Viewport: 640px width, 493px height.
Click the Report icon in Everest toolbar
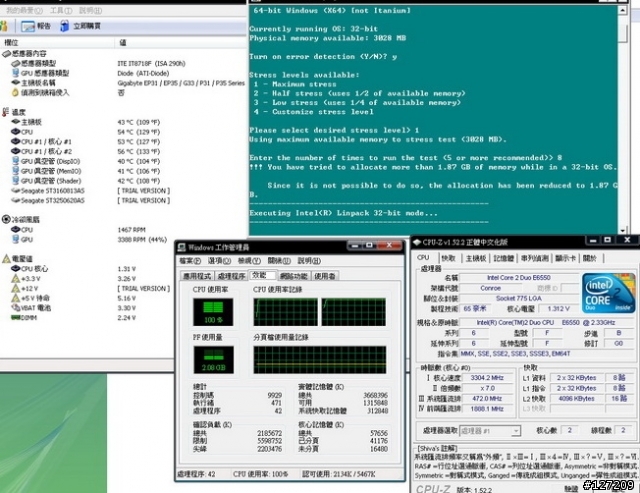[28, 27]
